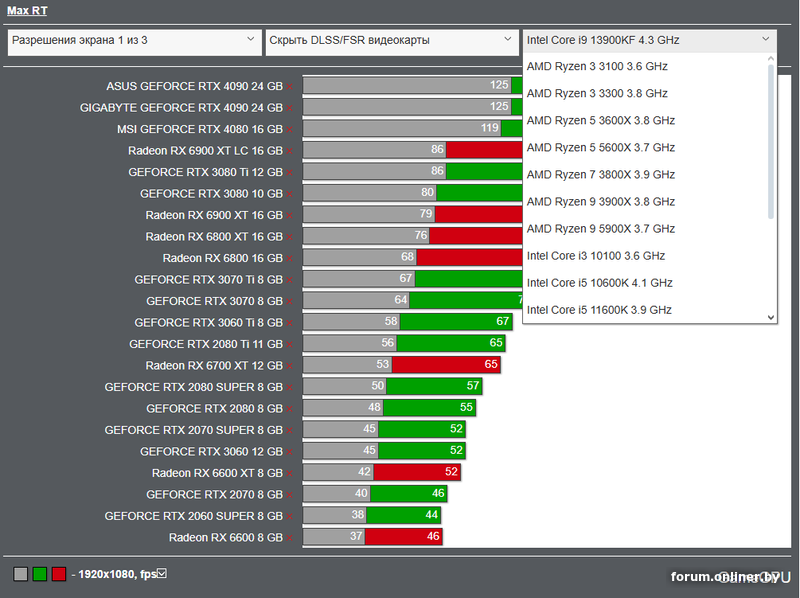
Task: Click the GEFORCE RTX 3060 Ti 8 GB label
Action: point(208,323)
